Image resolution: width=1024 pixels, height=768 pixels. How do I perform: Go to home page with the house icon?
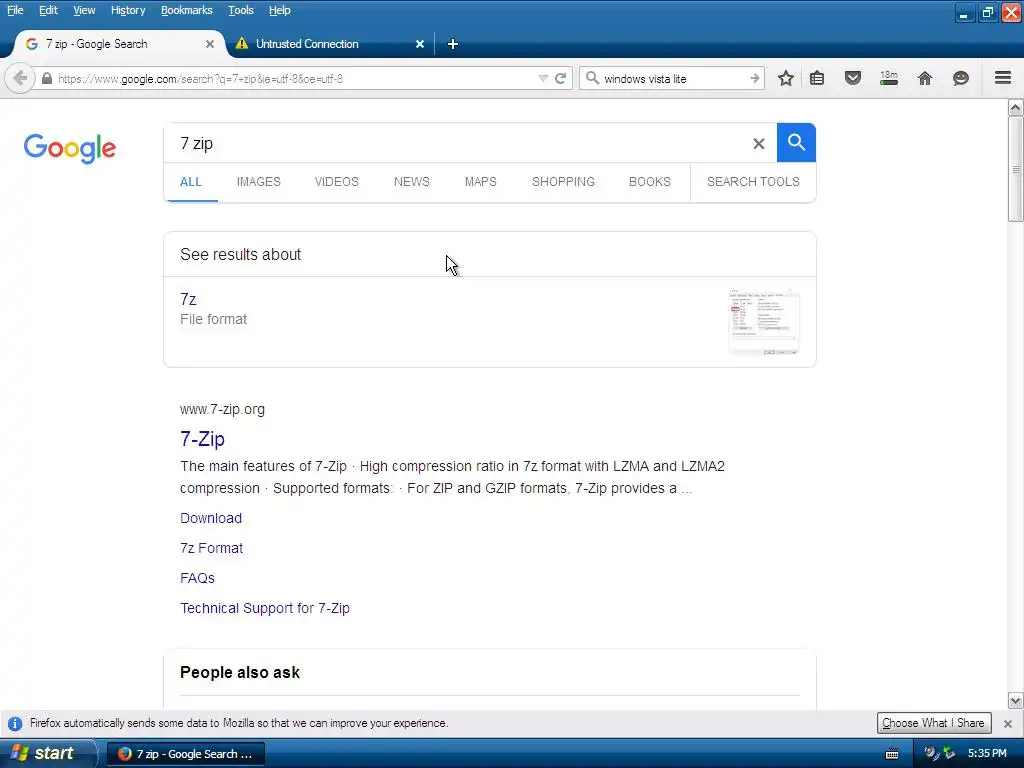click(925, 78)
